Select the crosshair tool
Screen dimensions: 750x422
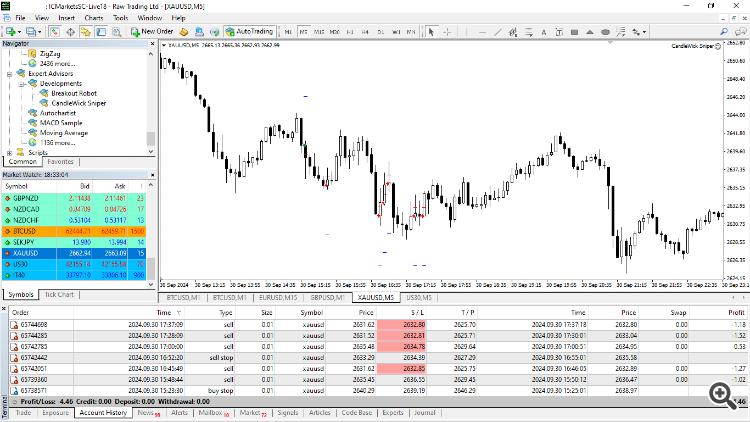click(447, 32)
